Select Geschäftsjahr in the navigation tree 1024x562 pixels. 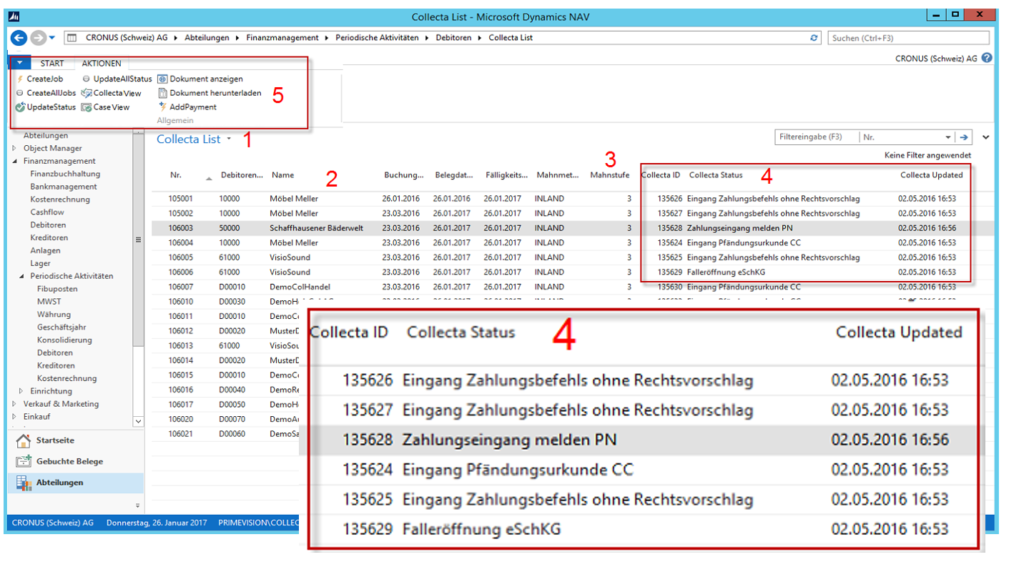(x=61, y=327)
